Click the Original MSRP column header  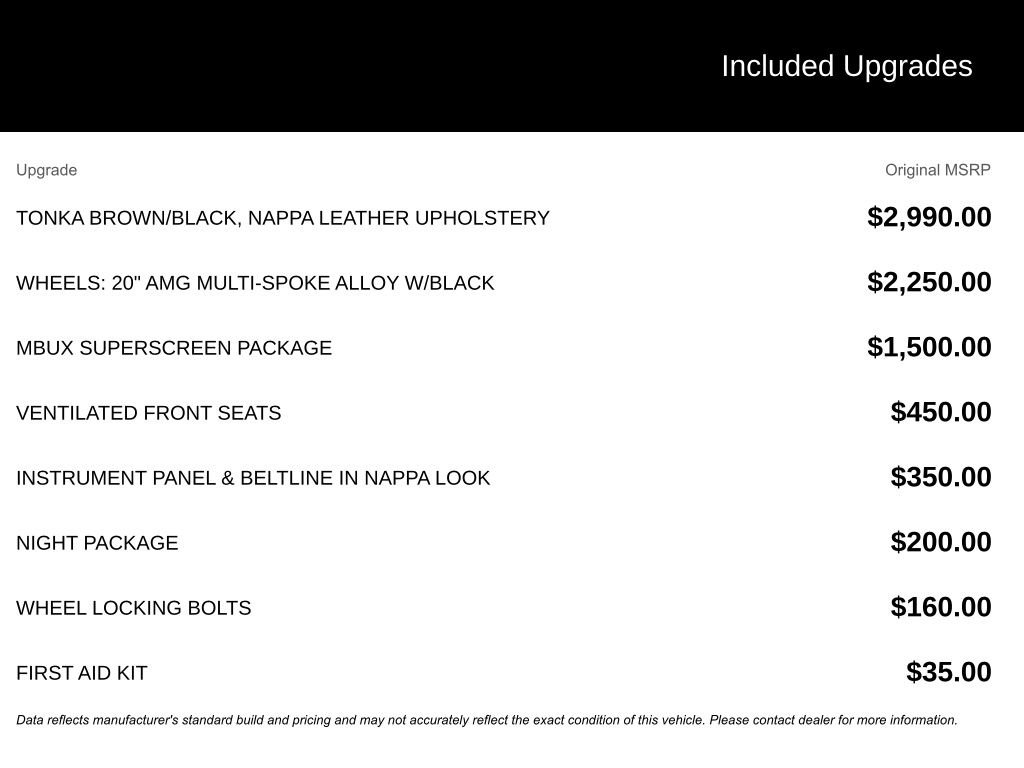pos(937,170)
